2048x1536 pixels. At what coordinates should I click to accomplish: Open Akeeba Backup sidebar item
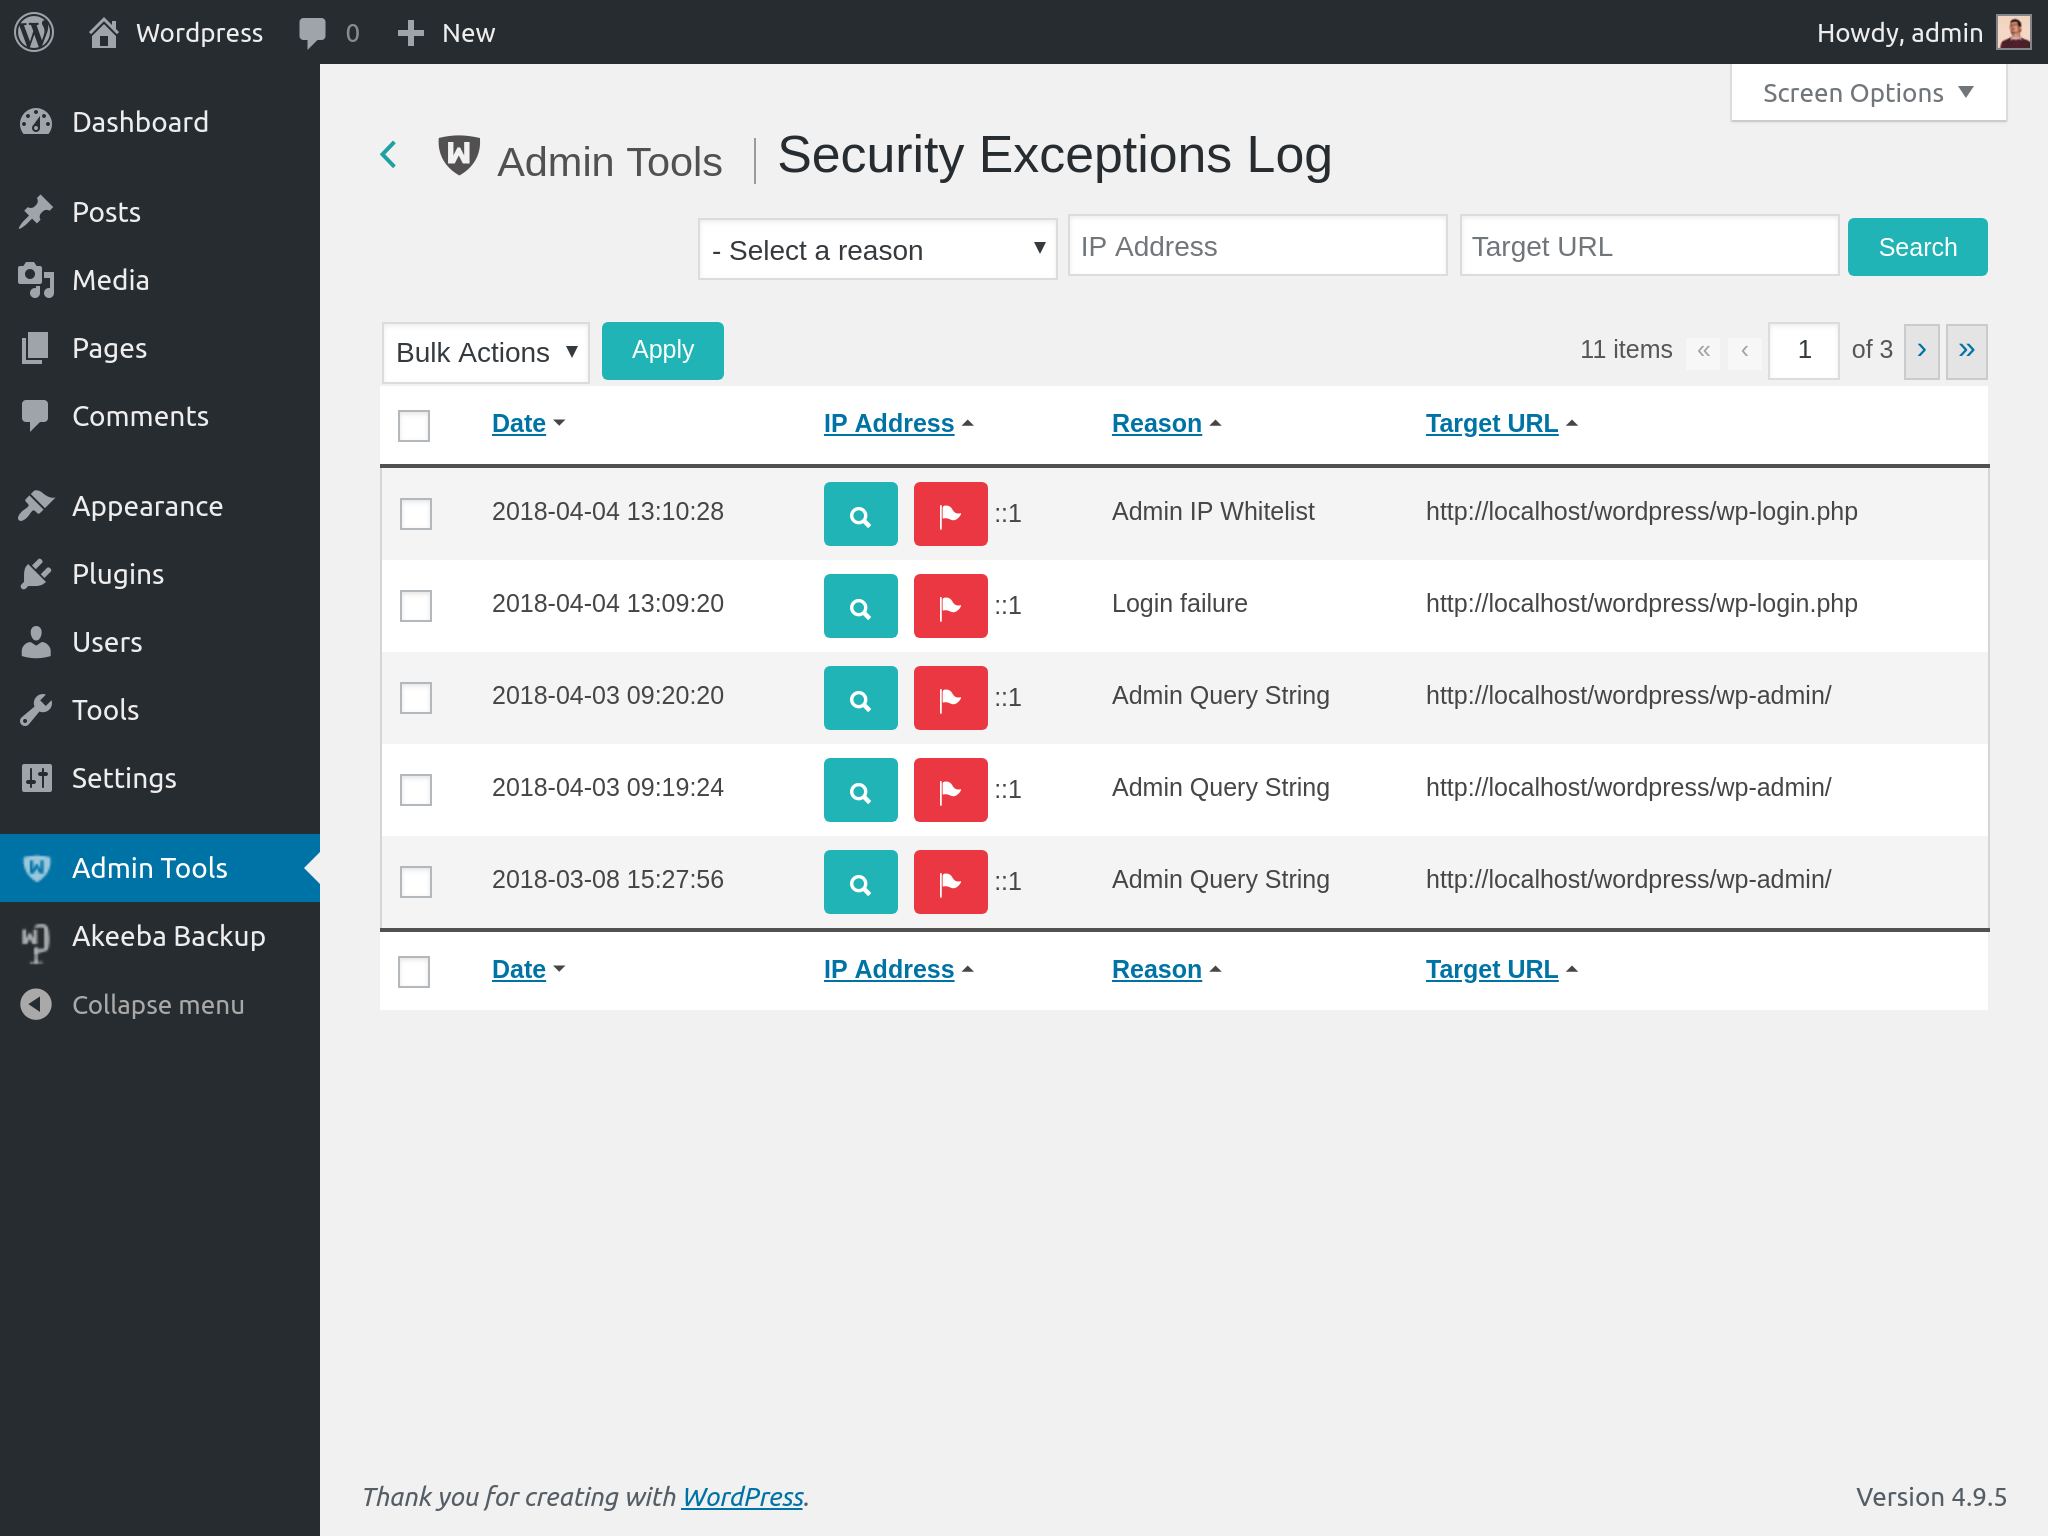point(160,936)
